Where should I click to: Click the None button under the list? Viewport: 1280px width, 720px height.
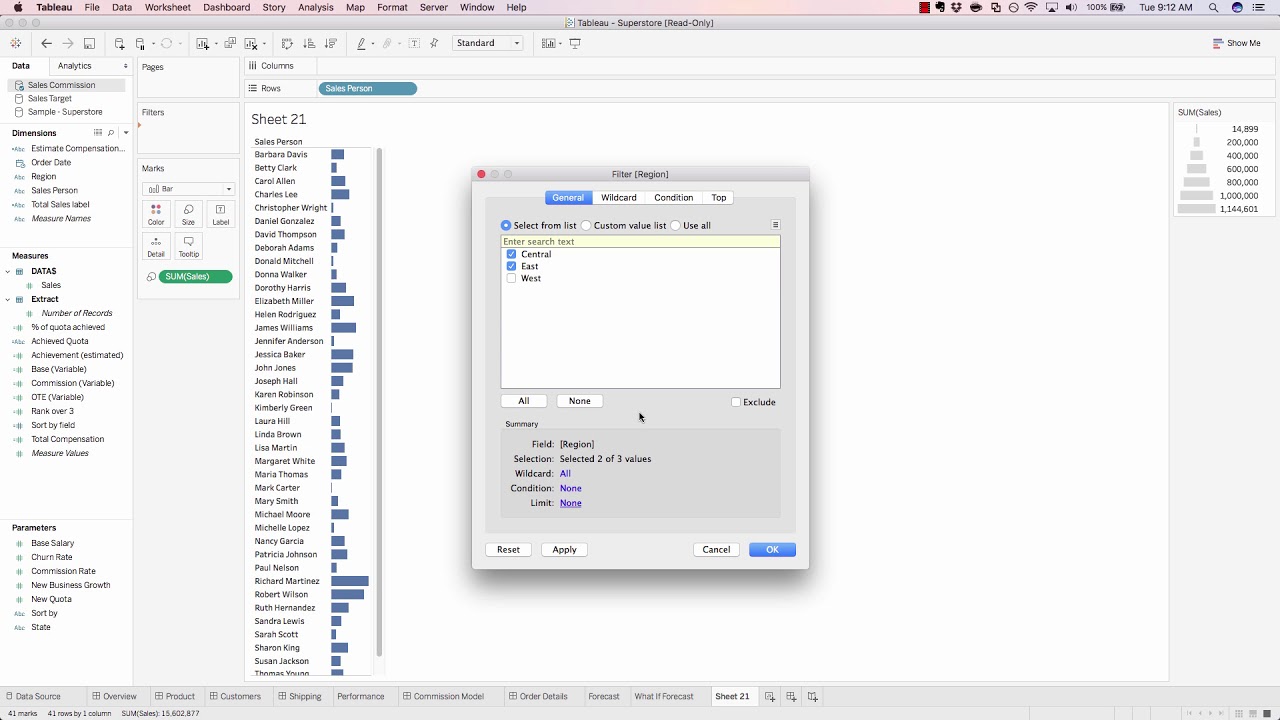[x=580, y=401]
